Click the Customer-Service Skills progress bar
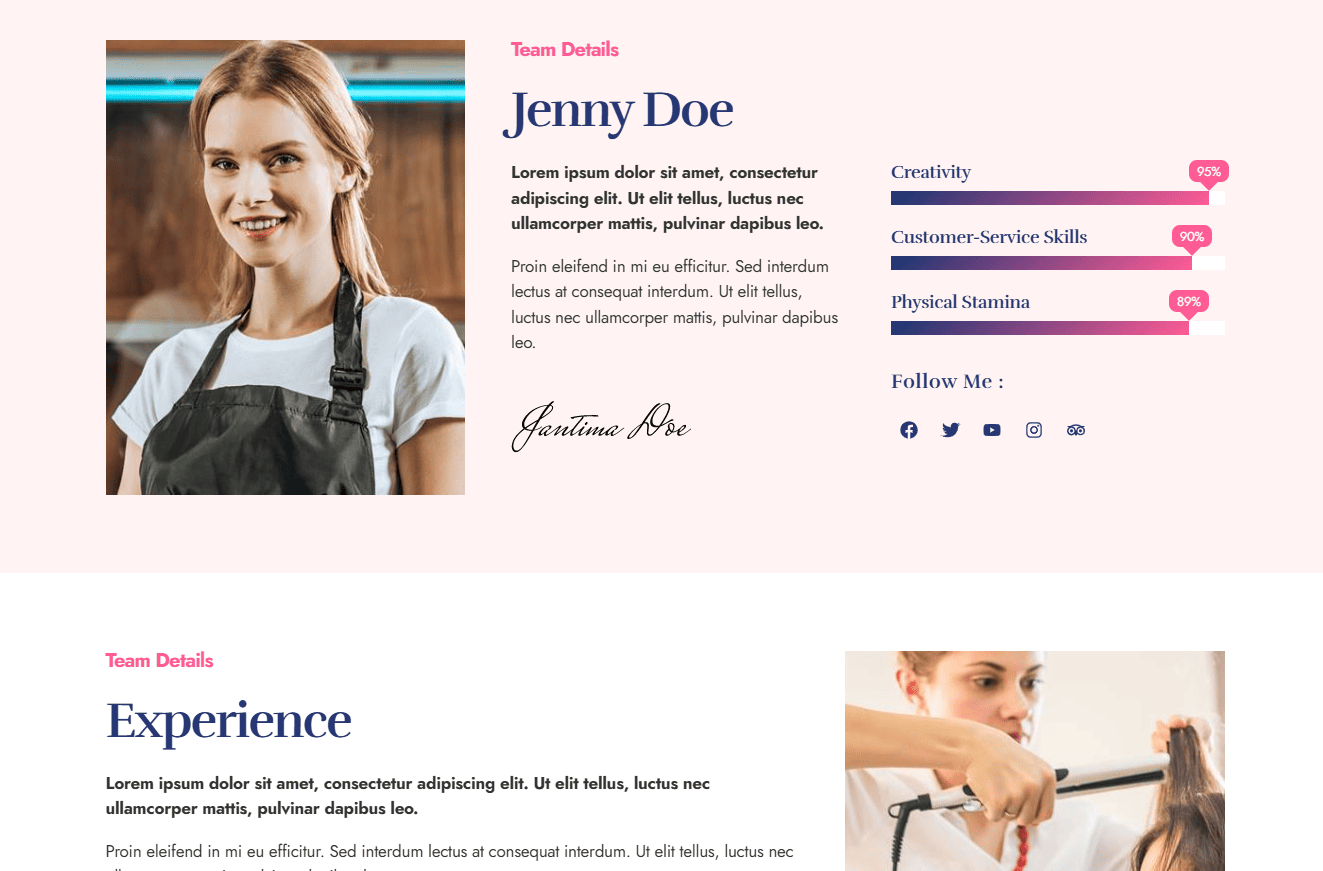1323x871 pixels. point(1058,263)
